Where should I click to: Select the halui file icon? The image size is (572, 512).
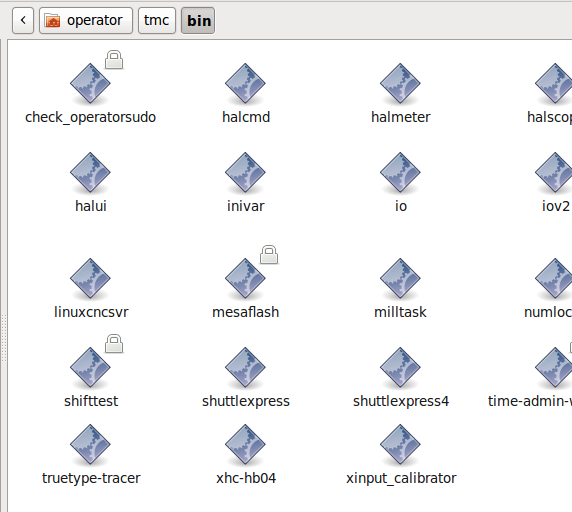pyautogui.click(x=90, y=172)
